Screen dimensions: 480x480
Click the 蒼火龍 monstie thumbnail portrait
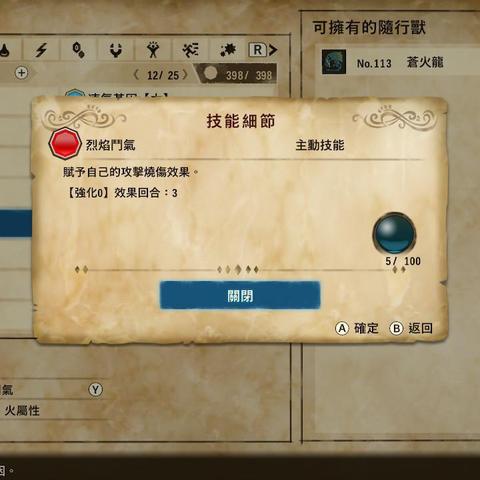point(334,62)
